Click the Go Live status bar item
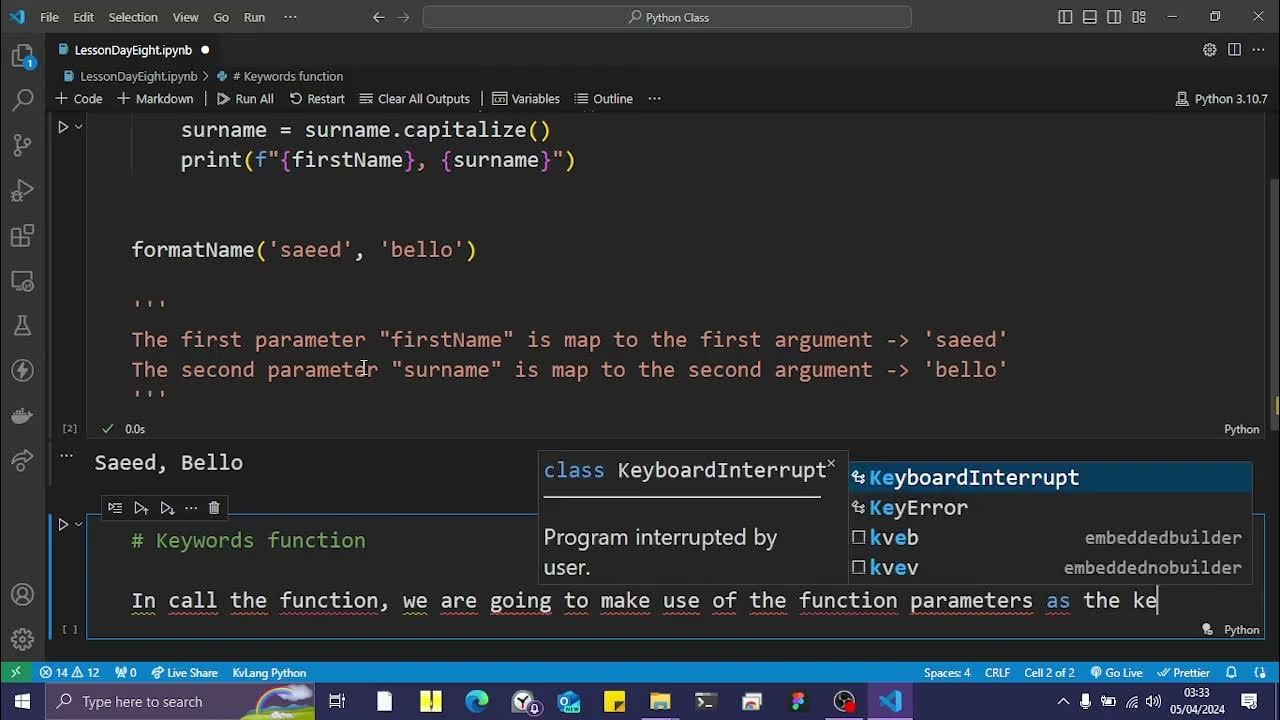 pyautogui.click(x=1116, y=673)
